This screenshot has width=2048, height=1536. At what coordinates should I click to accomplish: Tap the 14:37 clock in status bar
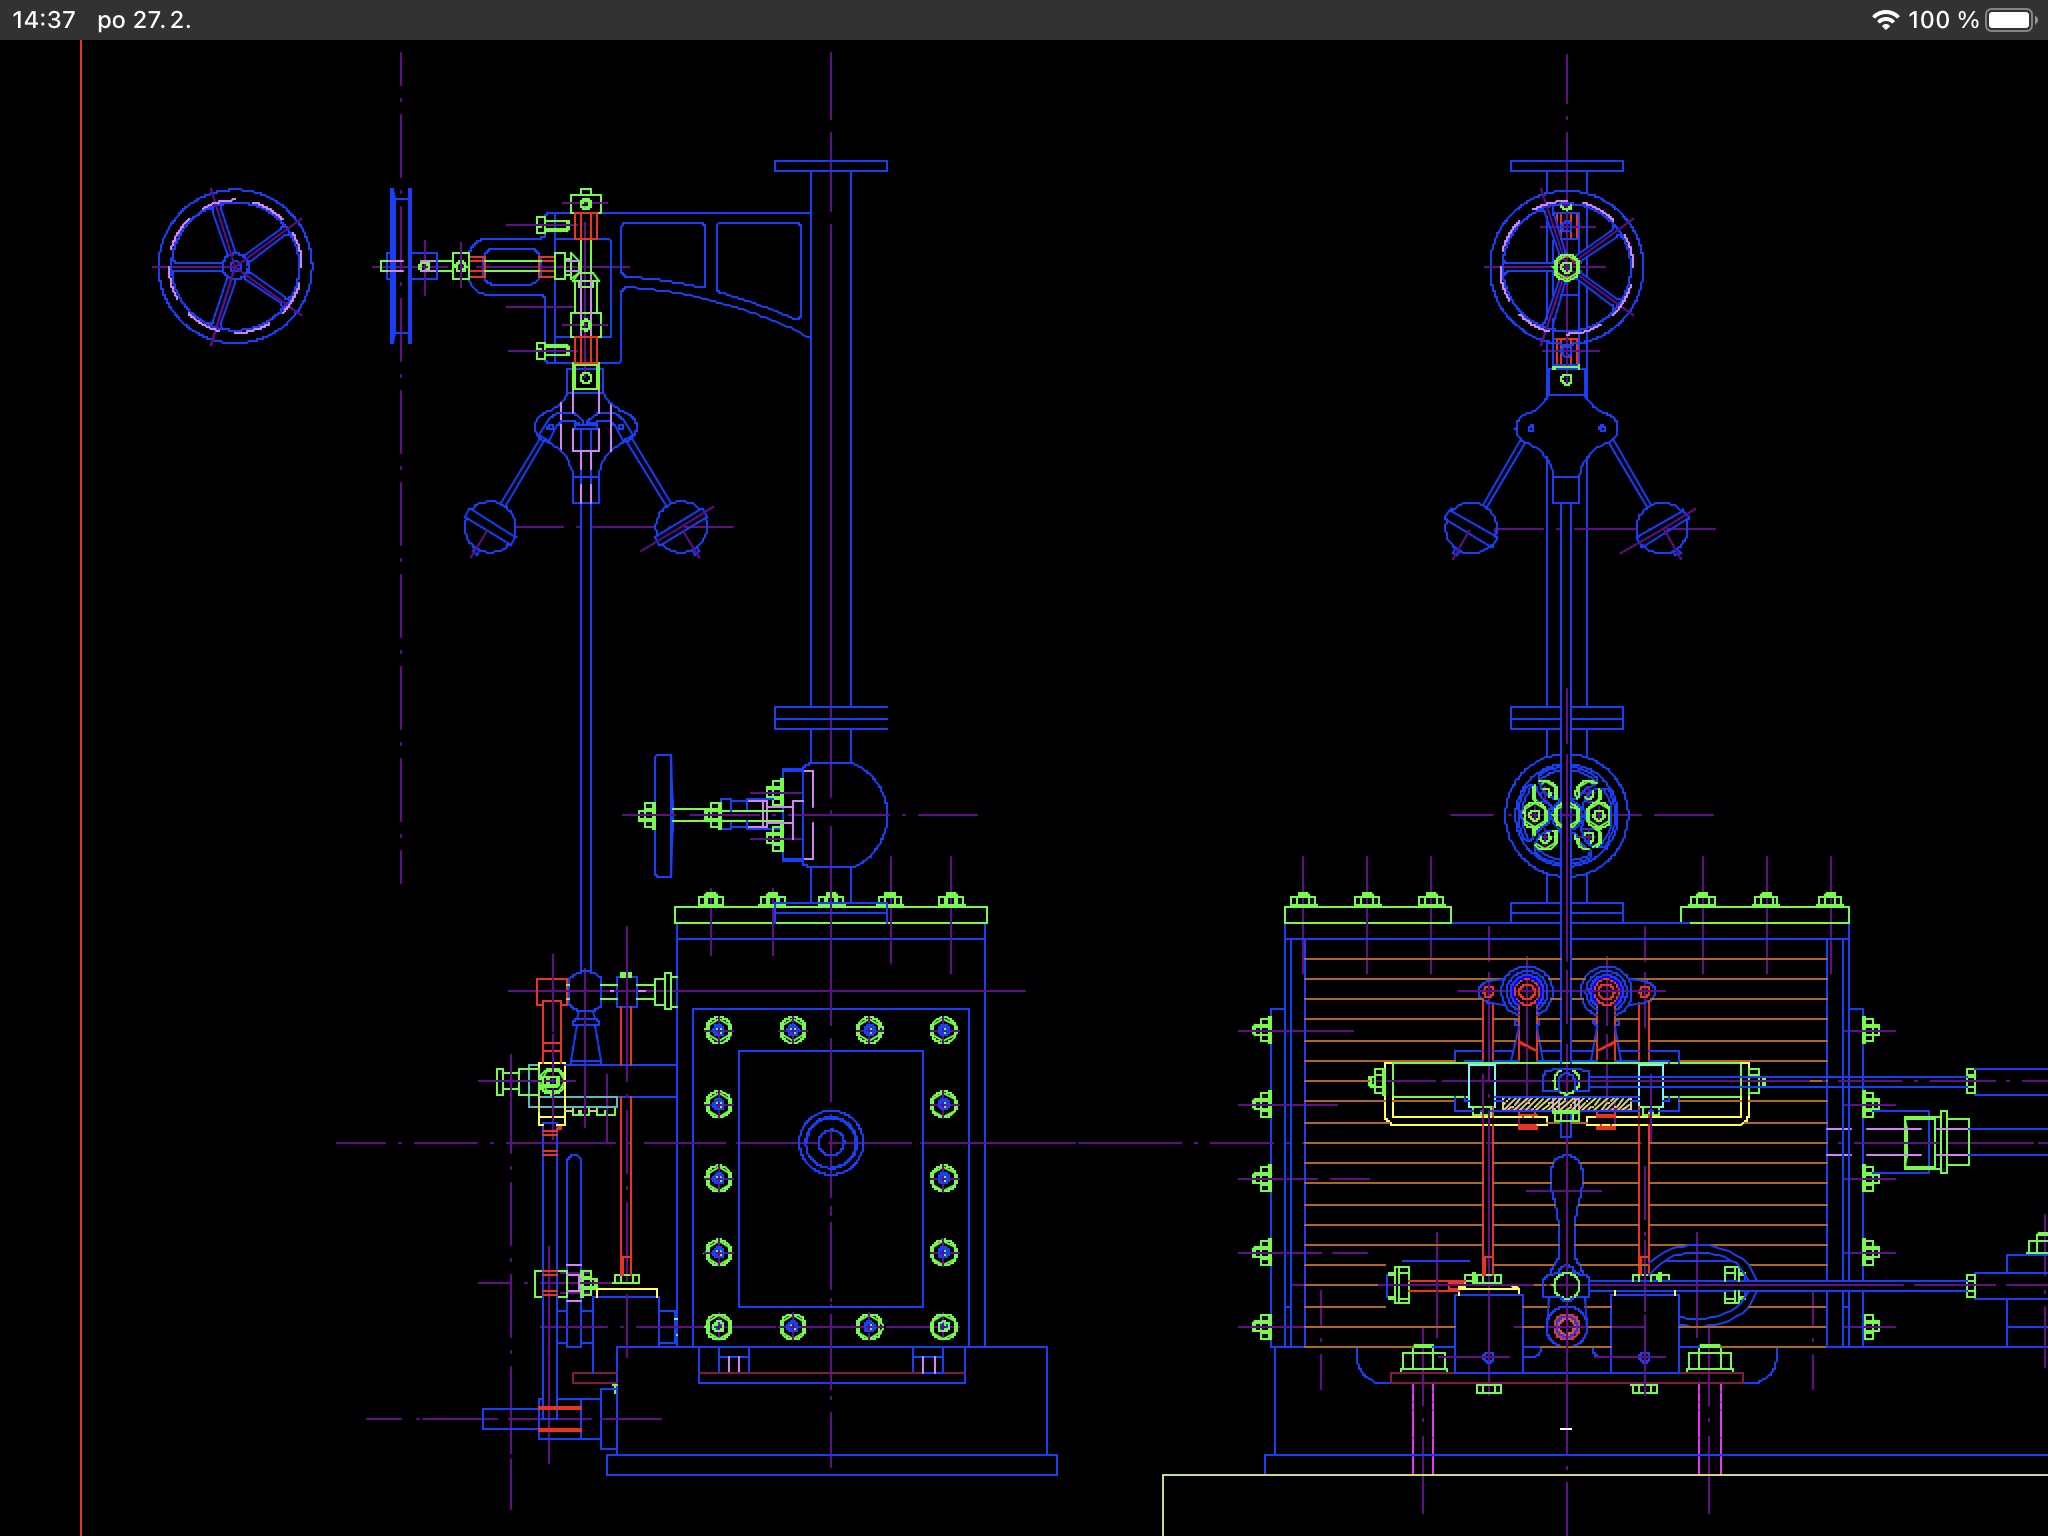(44, 20)
